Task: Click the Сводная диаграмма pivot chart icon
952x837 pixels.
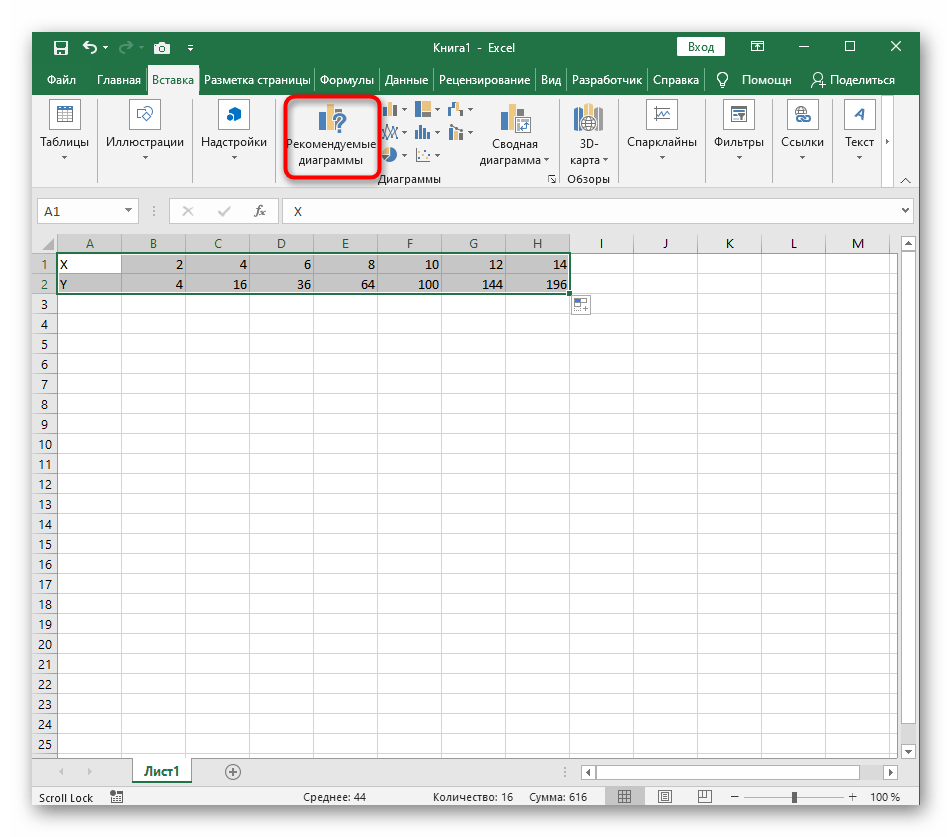Action: 515,119
